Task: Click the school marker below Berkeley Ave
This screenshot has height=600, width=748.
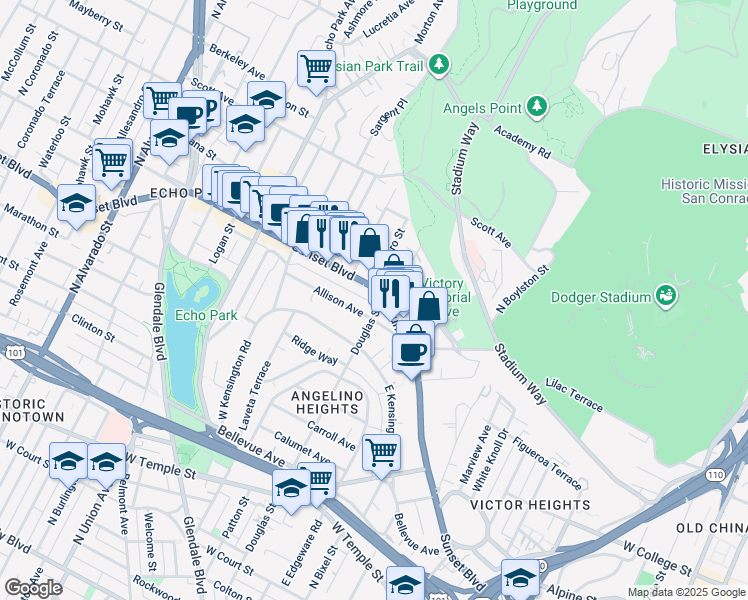Action: click(x=266, y=101)
